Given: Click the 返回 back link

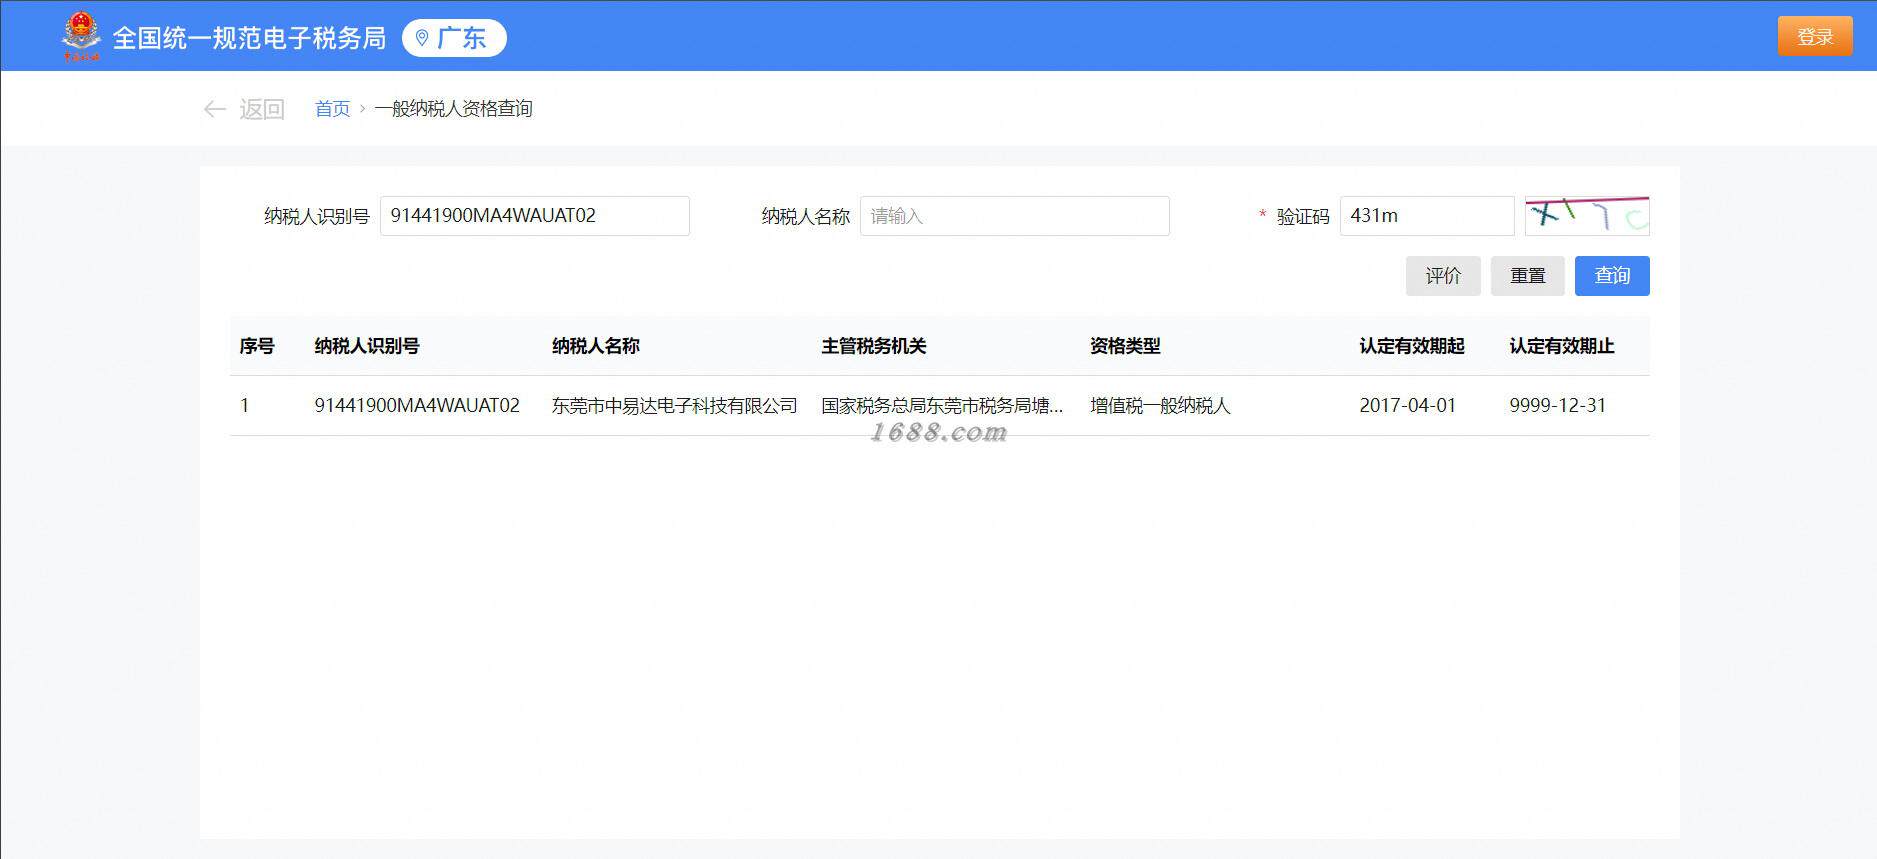Looking at the screenshot, I should click(262, 109).
